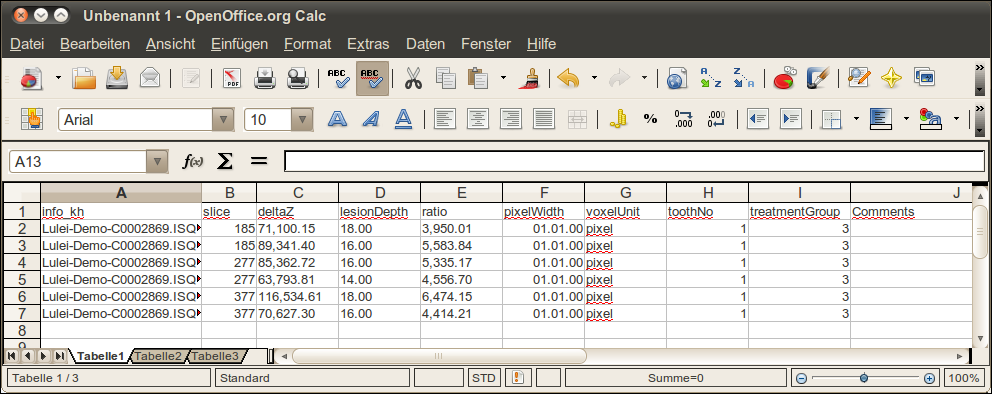
Task: Open the New document dropdown arrow
Action: tap(58, 78)
